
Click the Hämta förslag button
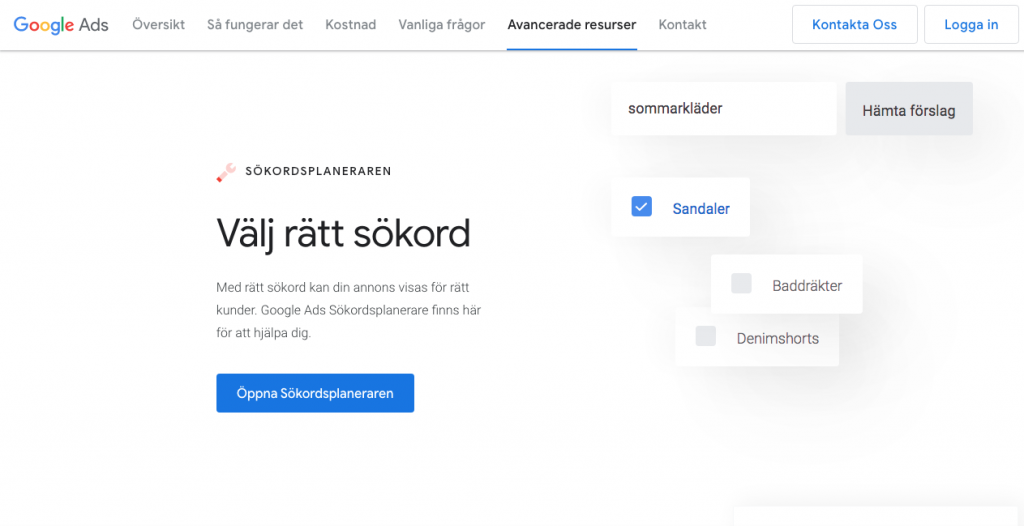click(908, 109)
